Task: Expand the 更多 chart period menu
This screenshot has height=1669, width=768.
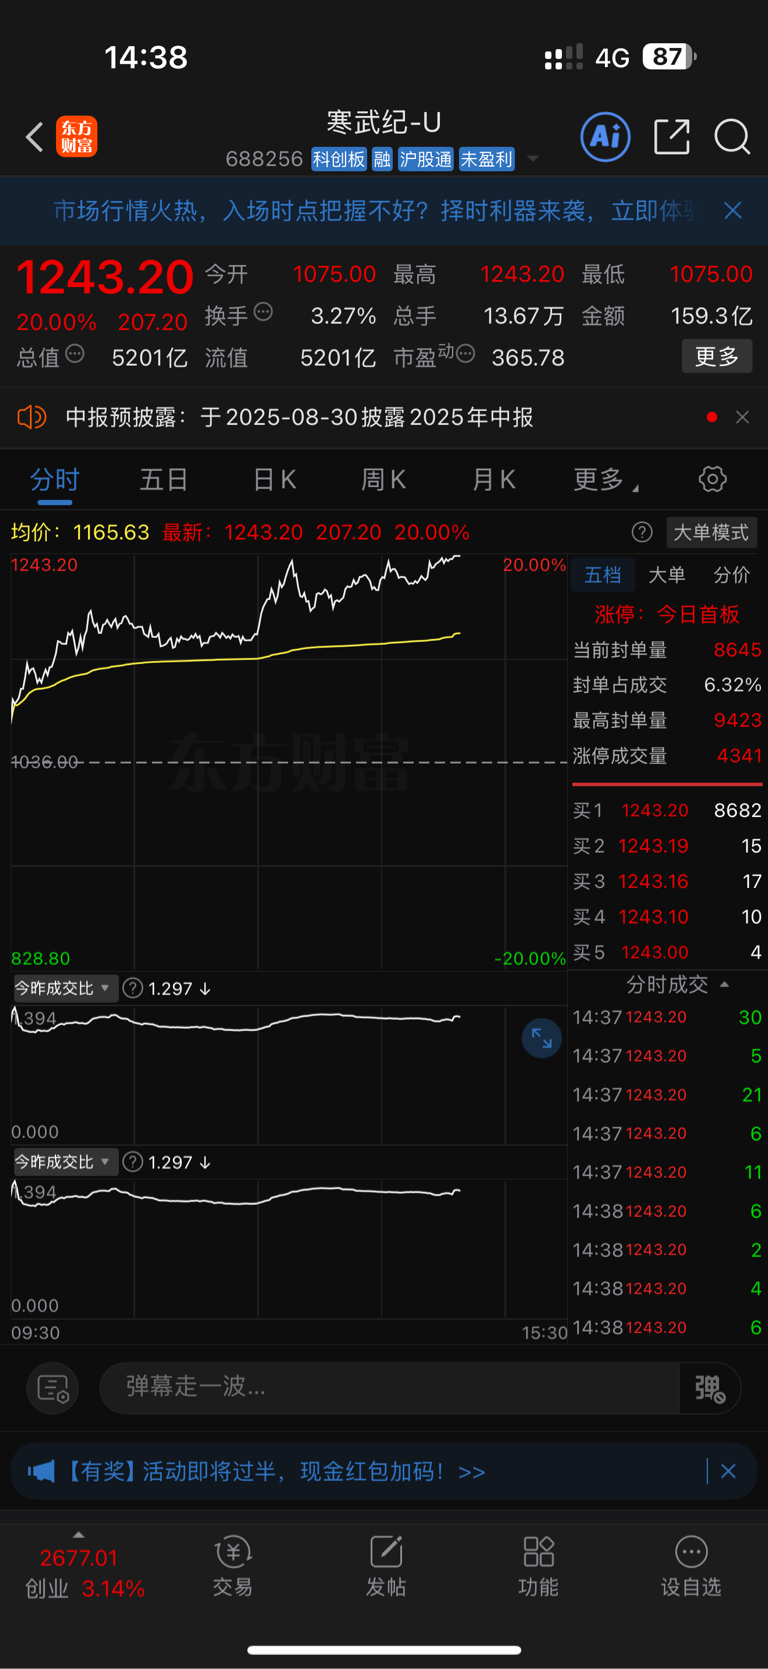Action: pyautogui.click(x=605, y=480)
